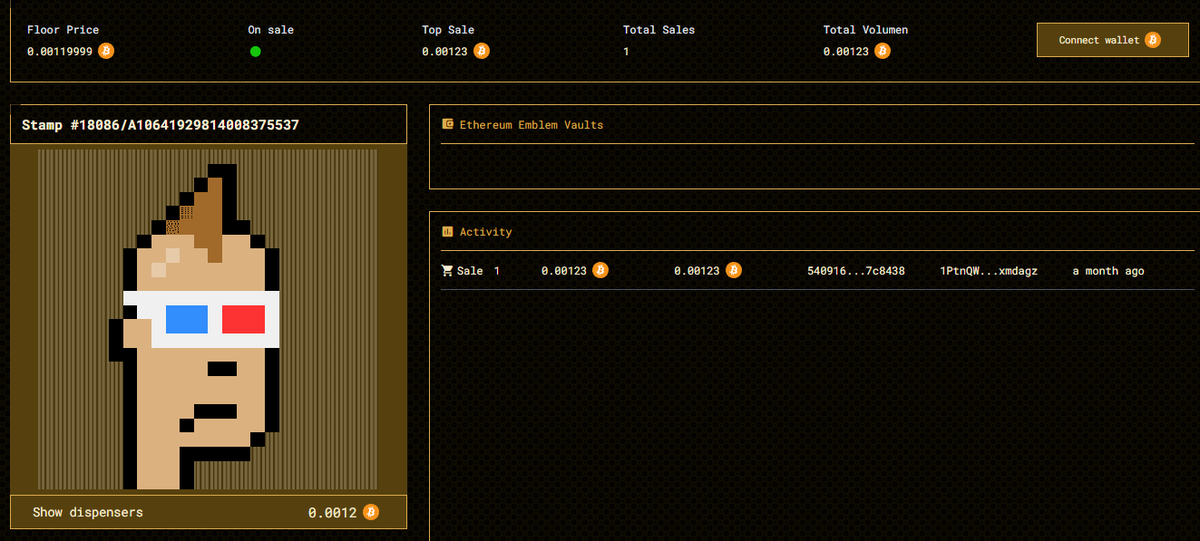
Task: Click the Top Sale label
Action: click(x=448, y=30)
